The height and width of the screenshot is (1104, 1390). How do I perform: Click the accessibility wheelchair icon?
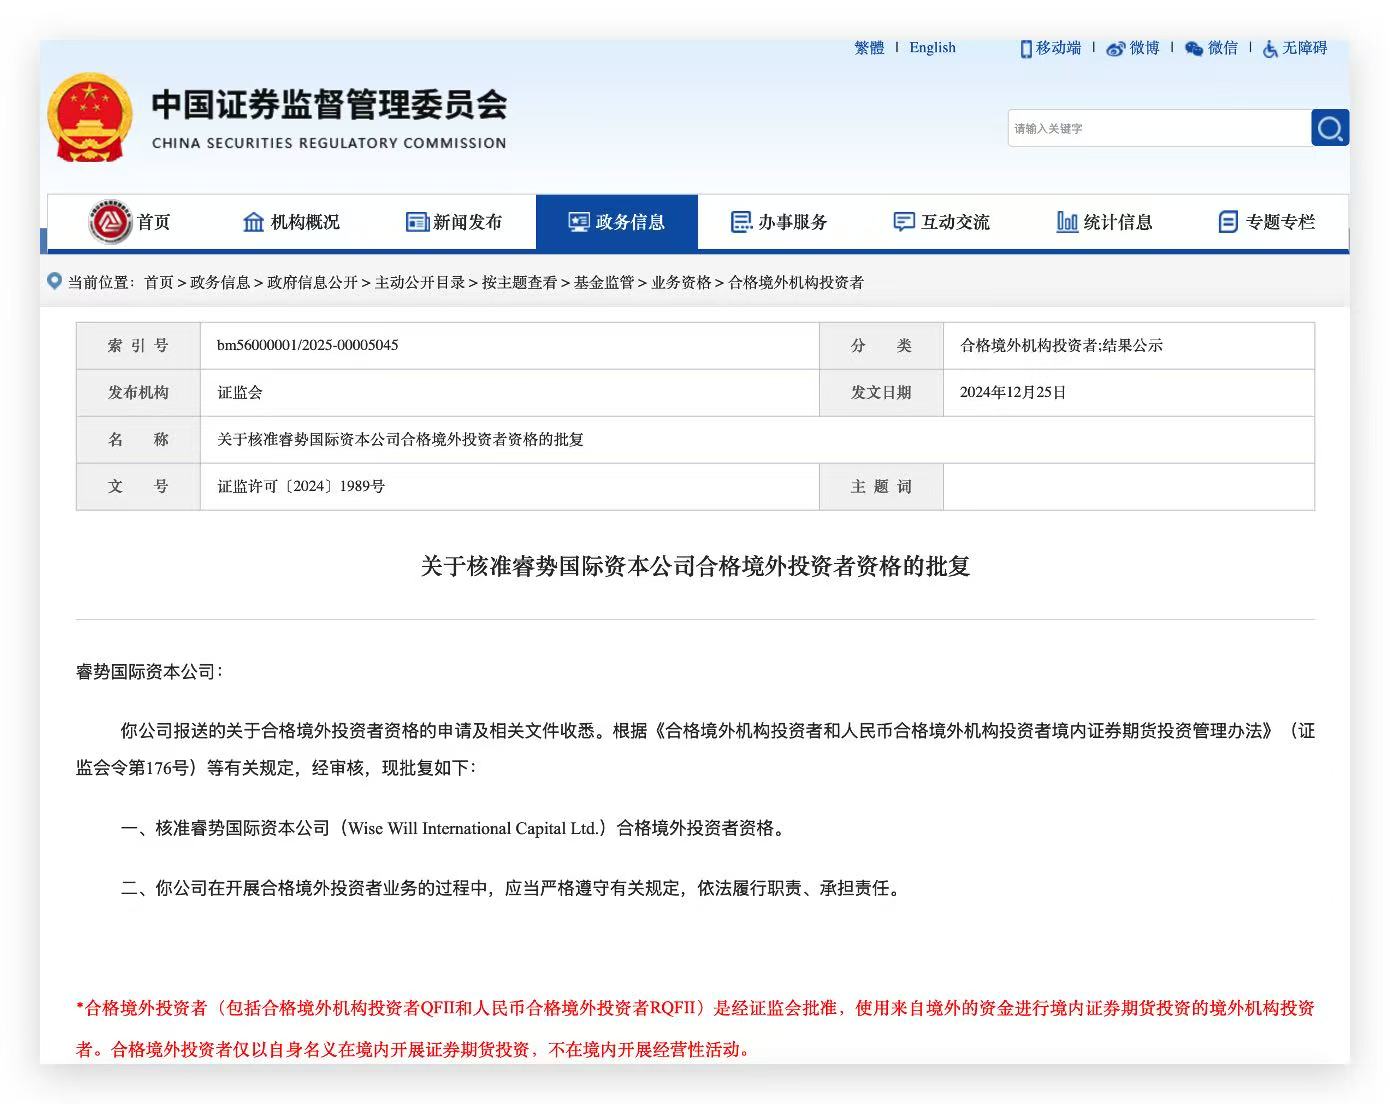pos(1270,48)
